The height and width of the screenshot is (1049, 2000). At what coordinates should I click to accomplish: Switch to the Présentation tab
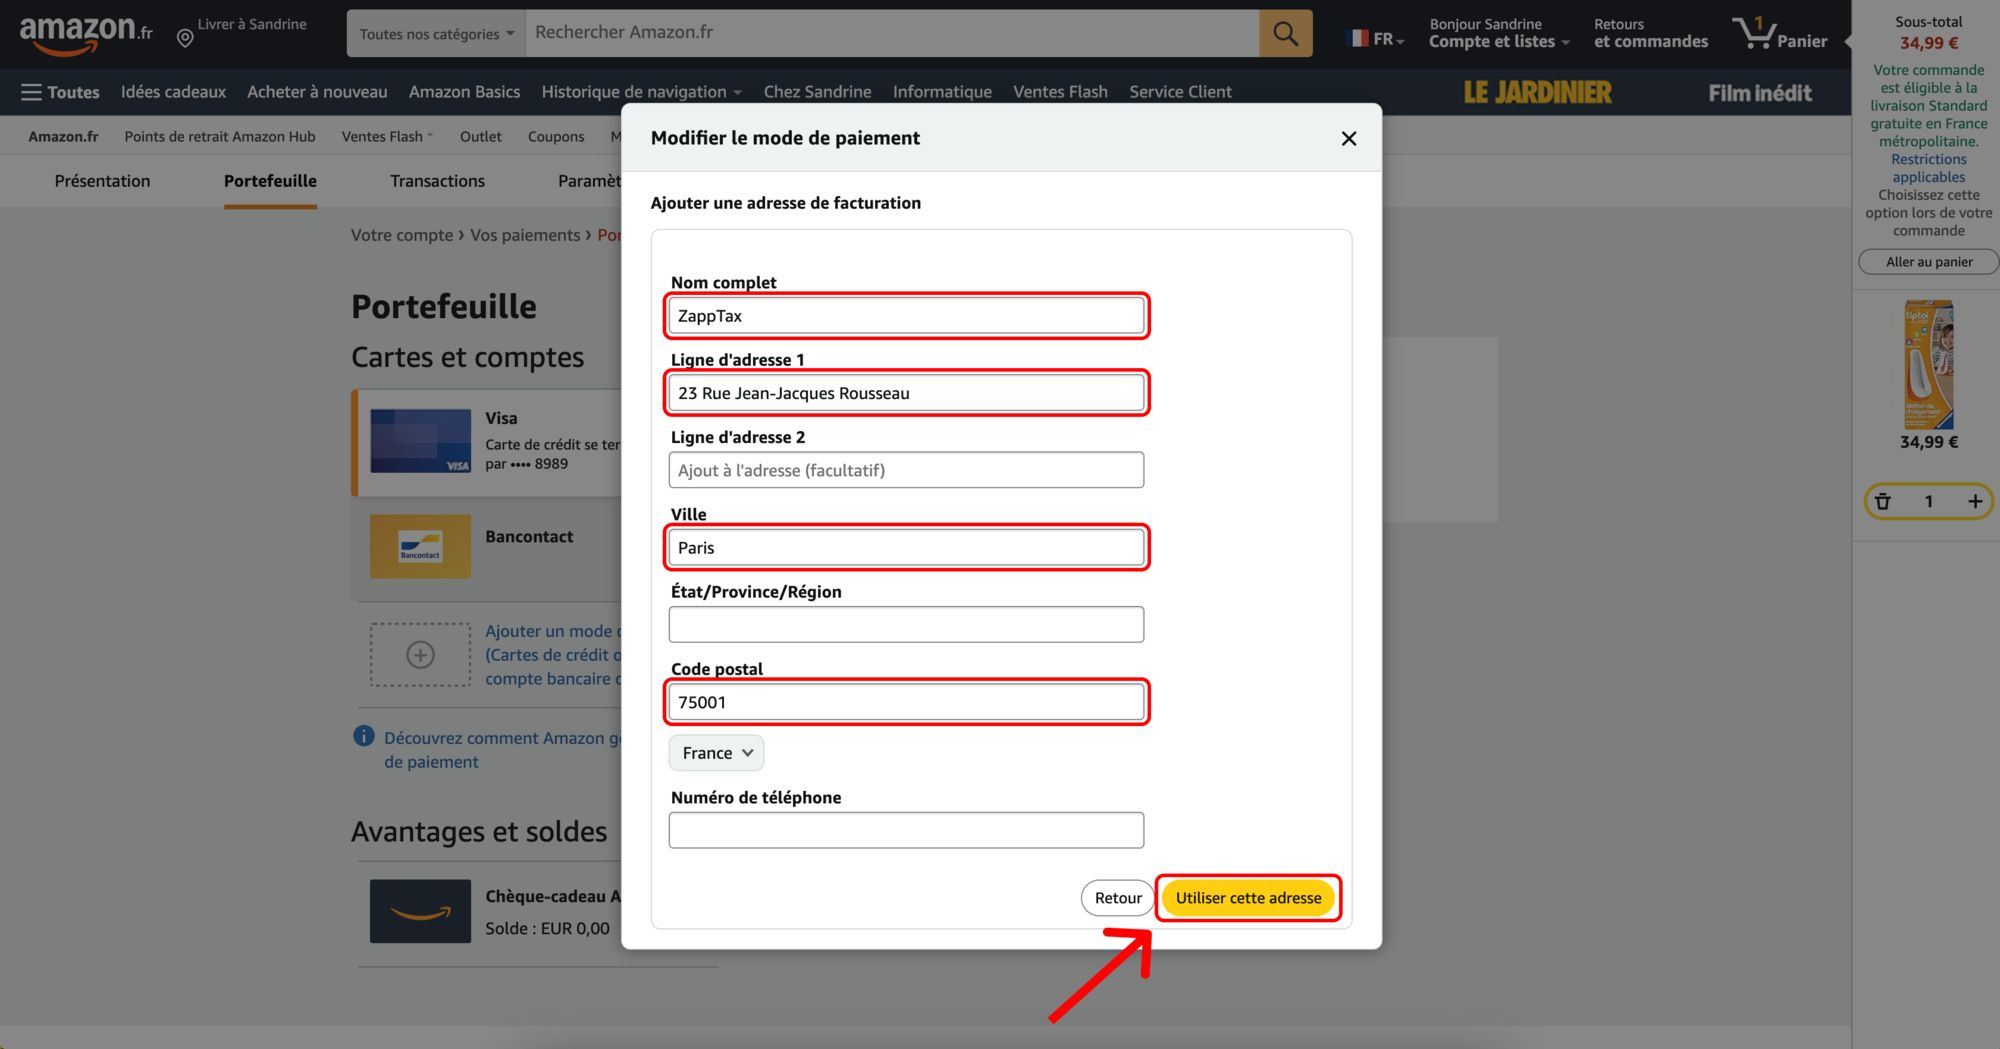(x=102, y=181)
